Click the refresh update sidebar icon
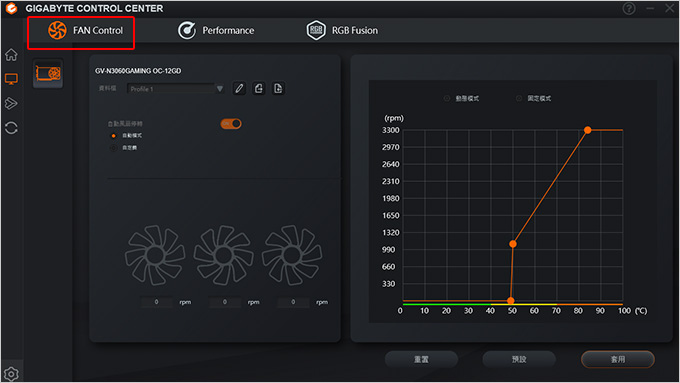The height and width of the screenshot is (383, 680). (x=11, y=128)
